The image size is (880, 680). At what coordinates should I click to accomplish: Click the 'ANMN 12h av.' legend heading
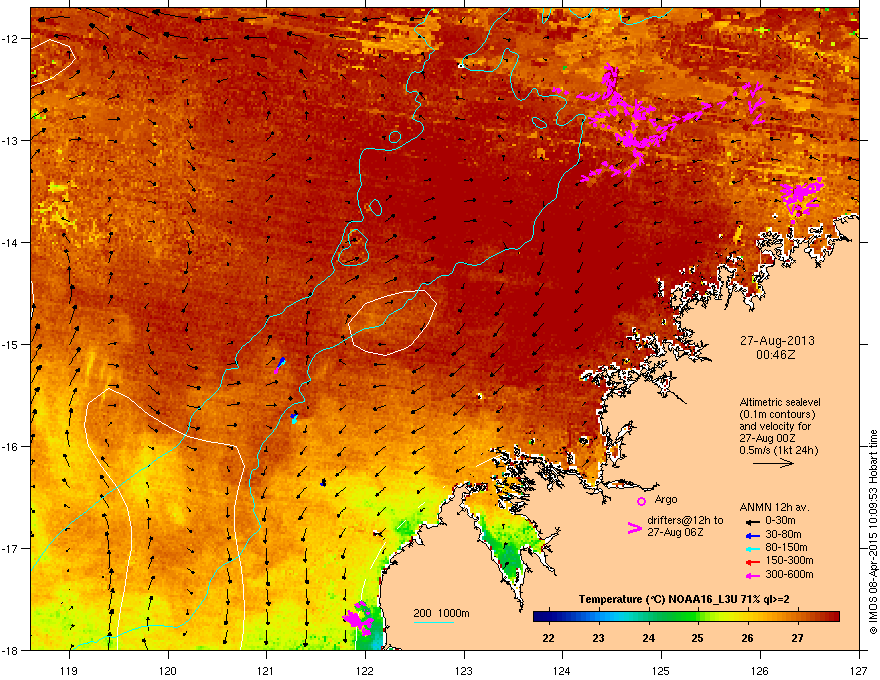point(774,507)
